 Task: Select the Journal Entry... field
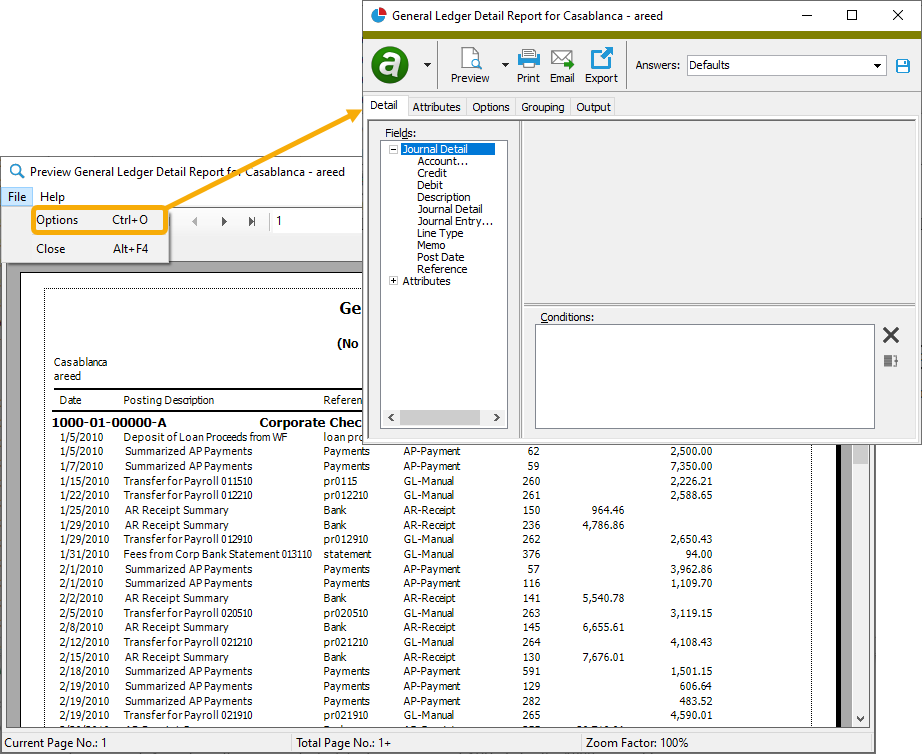coord(455,221)
